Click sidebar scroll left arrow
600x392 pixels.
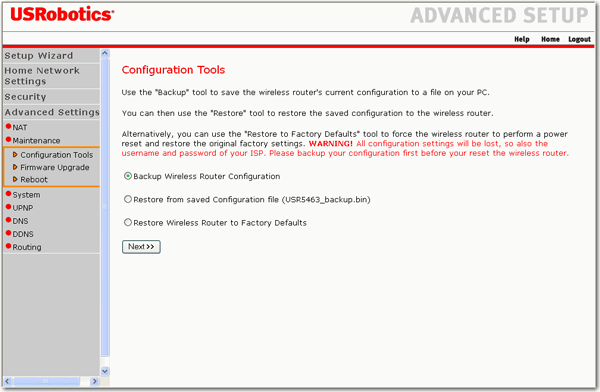coord(7,381)
